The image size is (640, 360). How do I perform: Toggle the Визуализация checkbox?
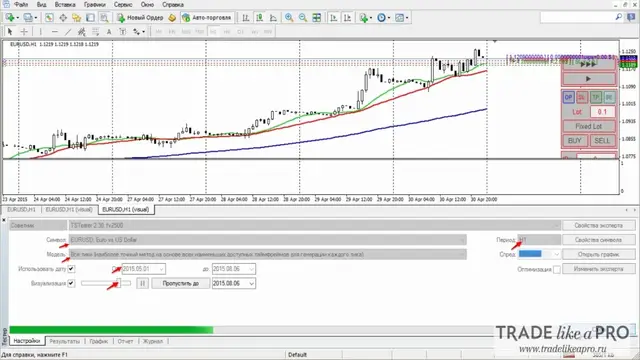tap(71, 283)
